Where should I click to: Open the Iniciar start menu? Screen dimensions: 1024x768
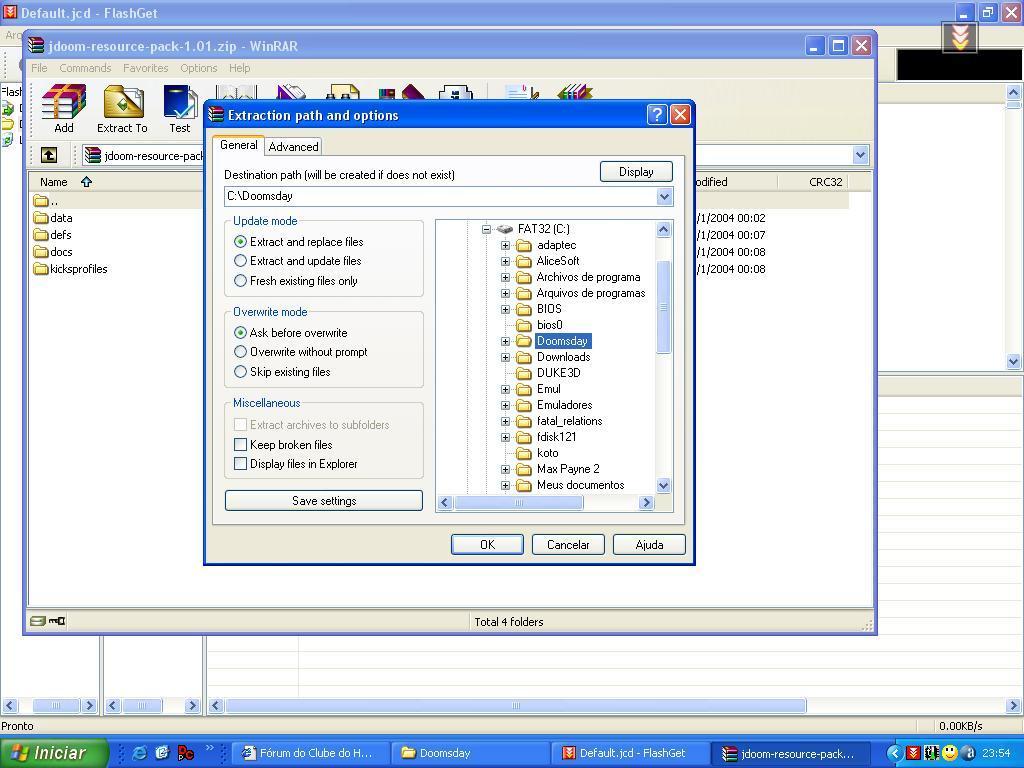click(x=54, y=753)
